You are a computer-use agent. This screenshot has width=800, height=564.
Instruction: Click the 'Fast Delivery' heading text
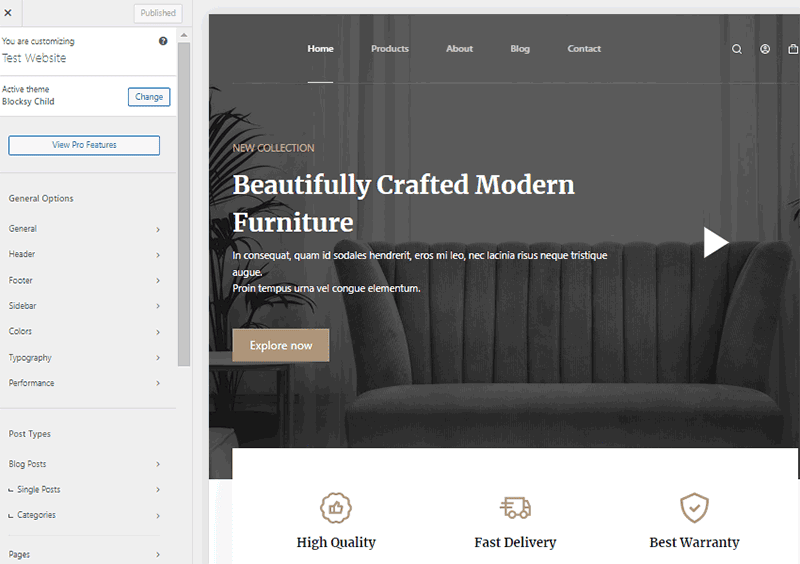pos(515,542)
